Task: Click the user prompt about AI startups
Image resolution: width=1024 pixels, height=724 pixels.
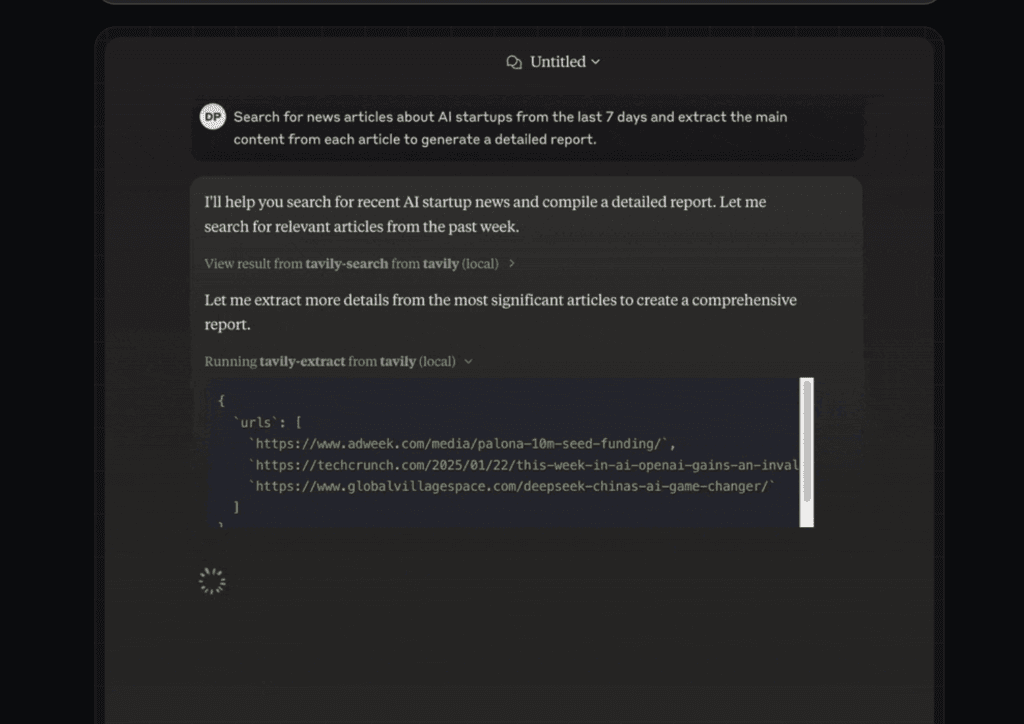Action: 510,128
